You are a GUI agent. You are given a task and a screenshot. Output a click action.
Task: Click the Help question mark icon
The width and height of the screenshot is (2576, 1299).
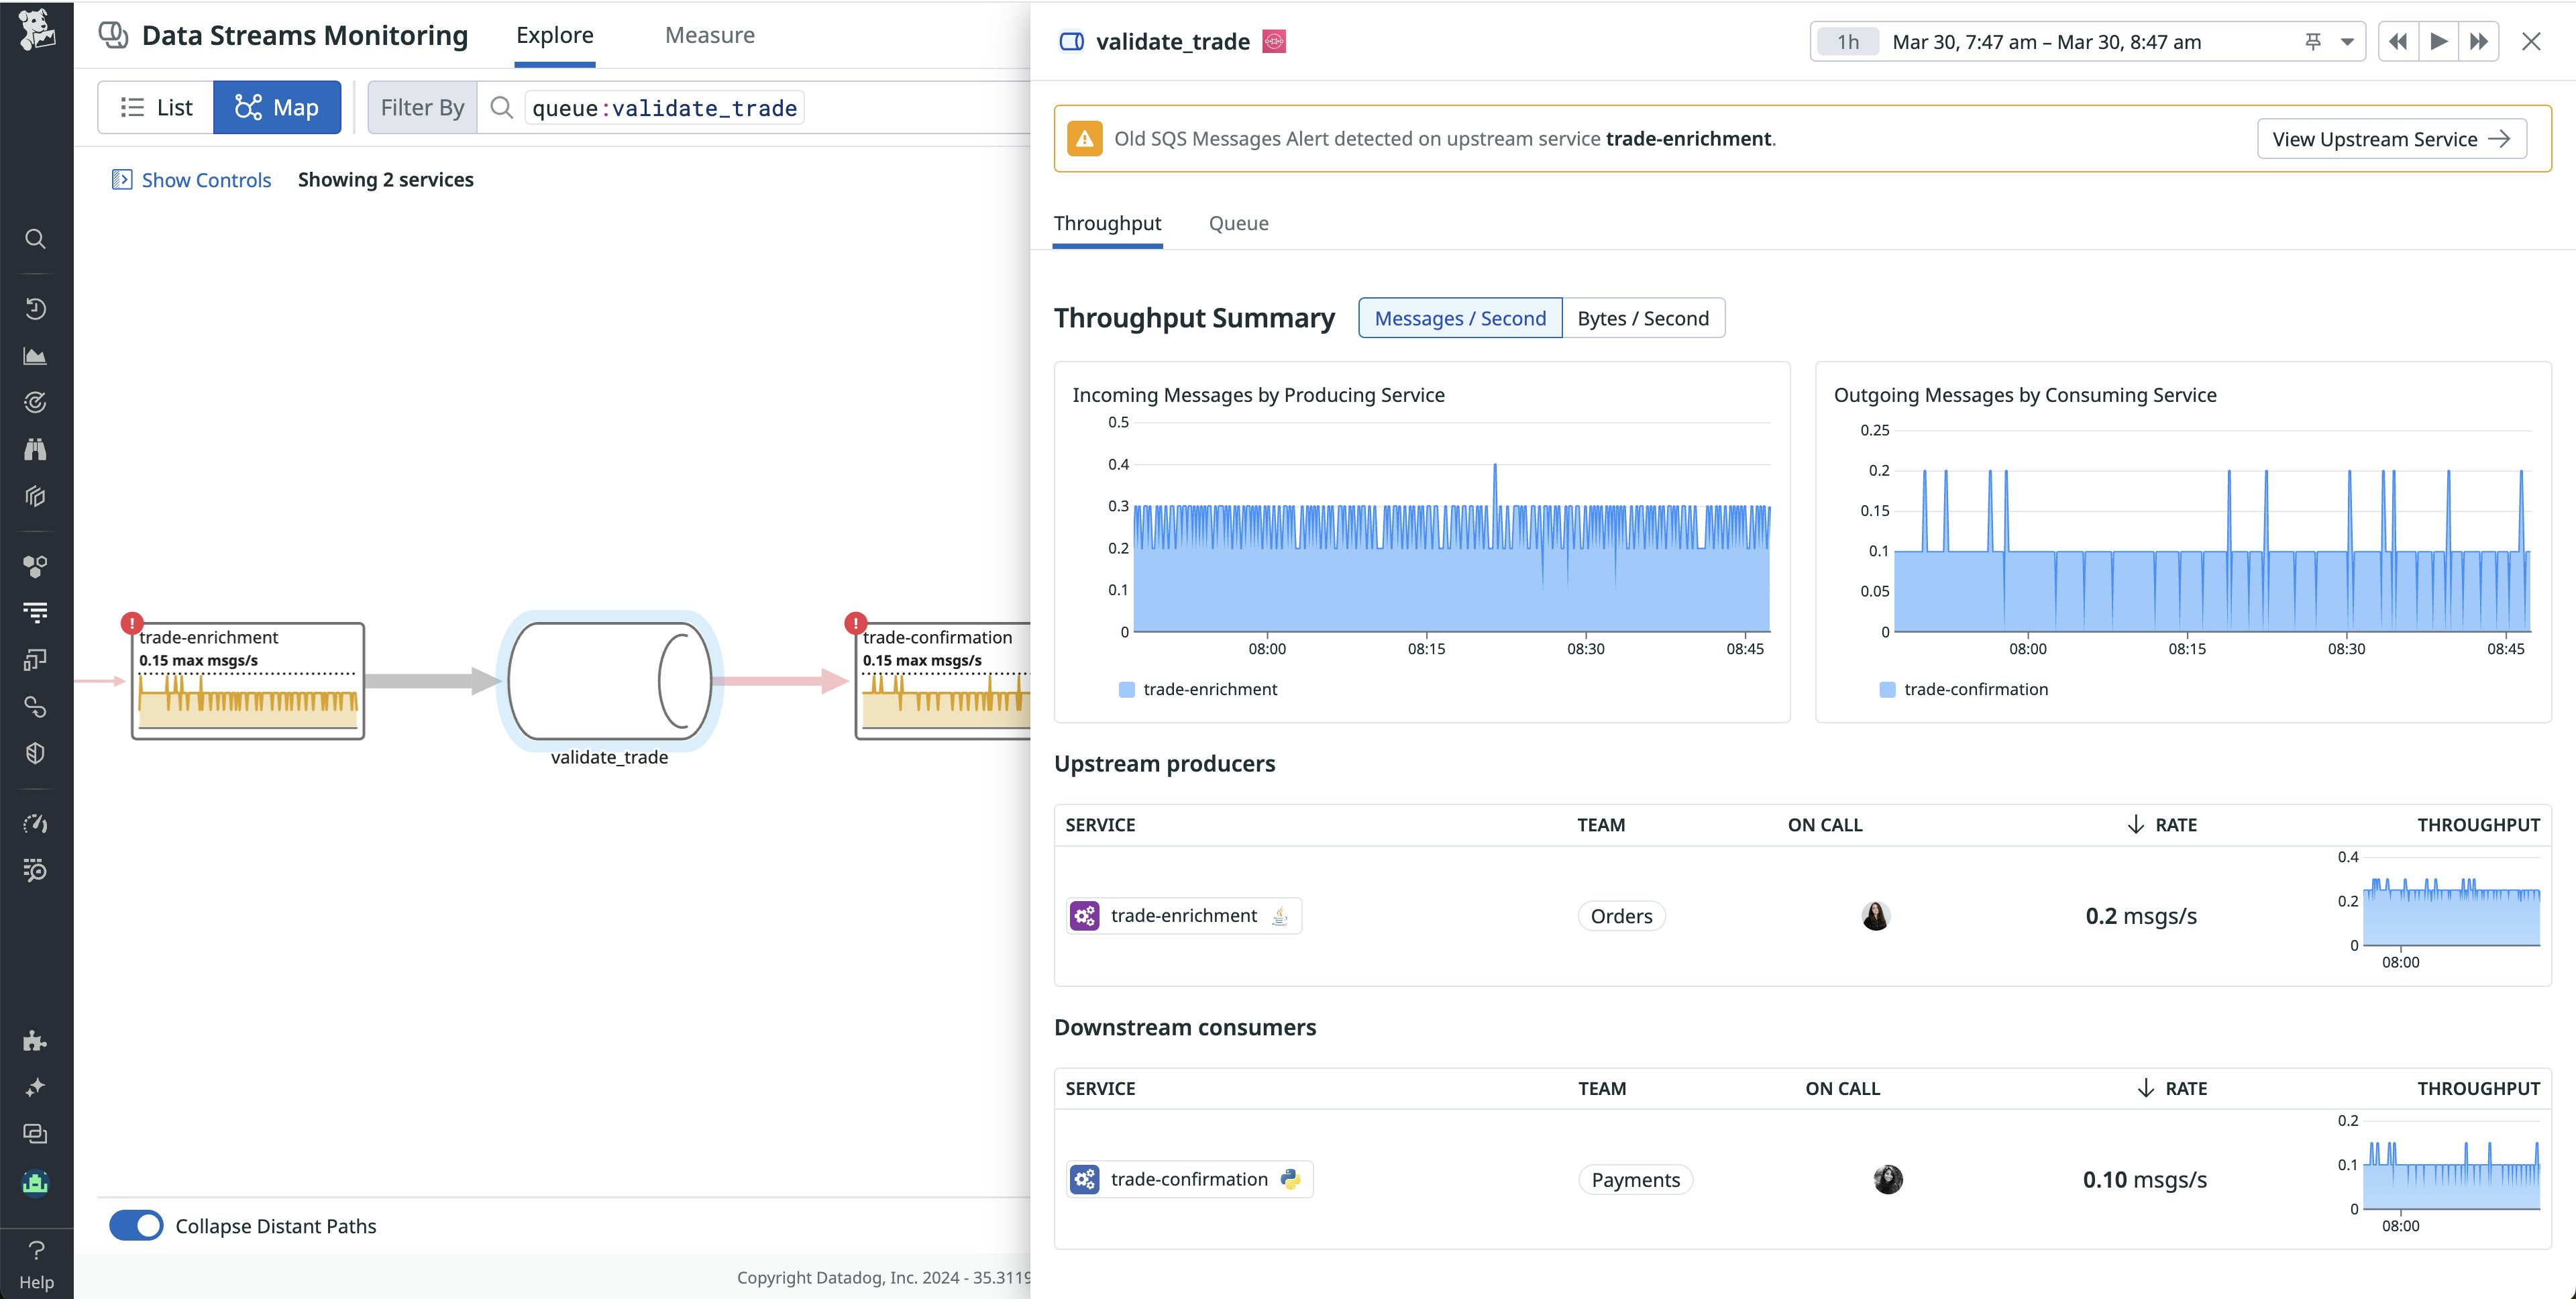[x=36, y=1250]
